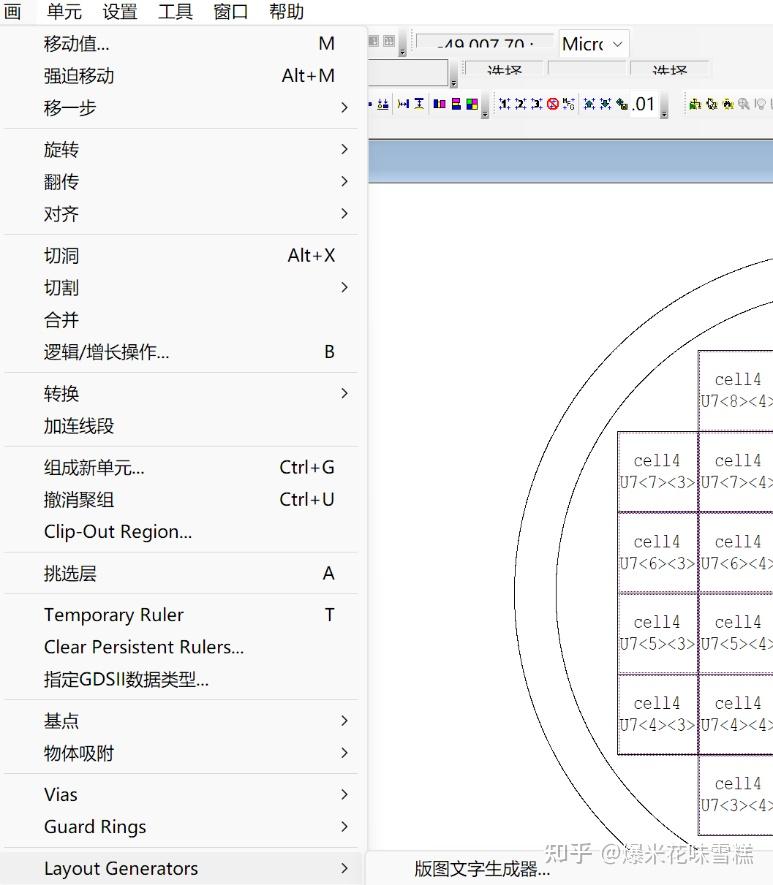Click the tile horizontally colored icon
Viewport: 773px width, 885px height.
440,104
